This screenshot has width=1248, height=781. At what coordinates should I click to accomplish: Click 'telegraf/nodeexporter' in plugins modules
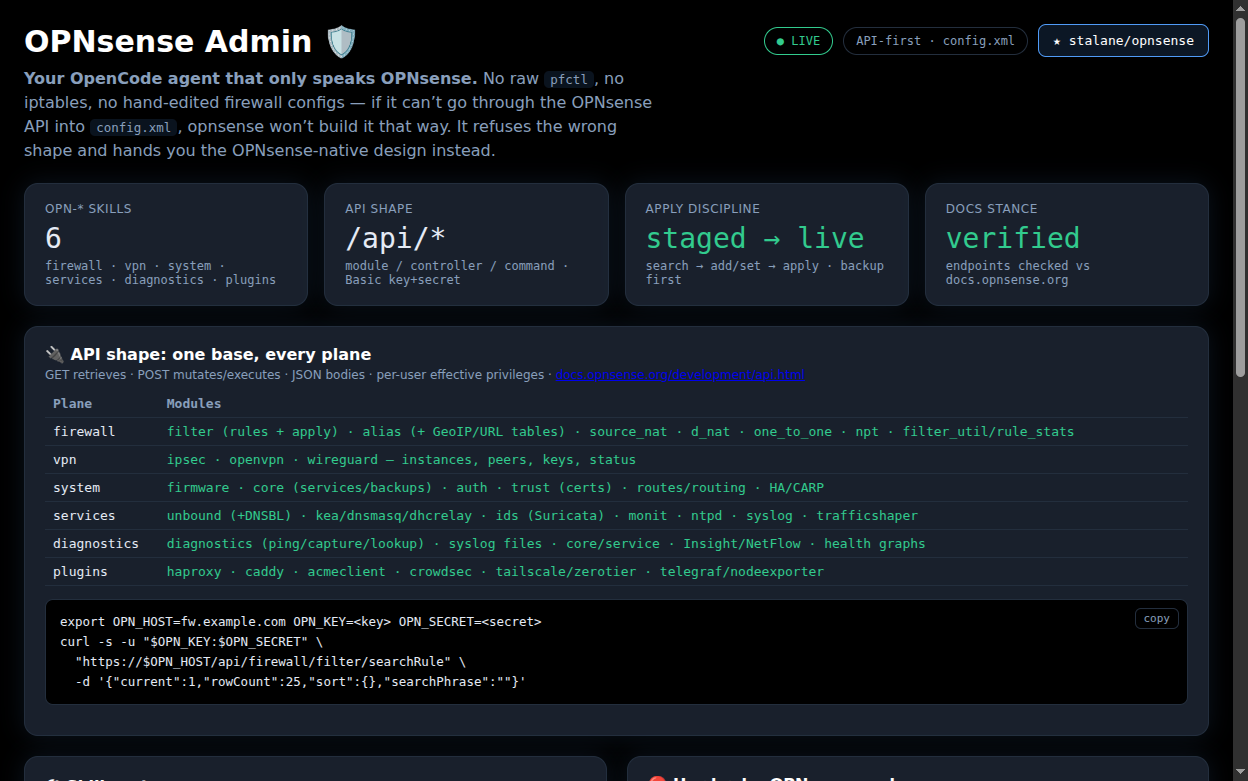pos(741,571)
